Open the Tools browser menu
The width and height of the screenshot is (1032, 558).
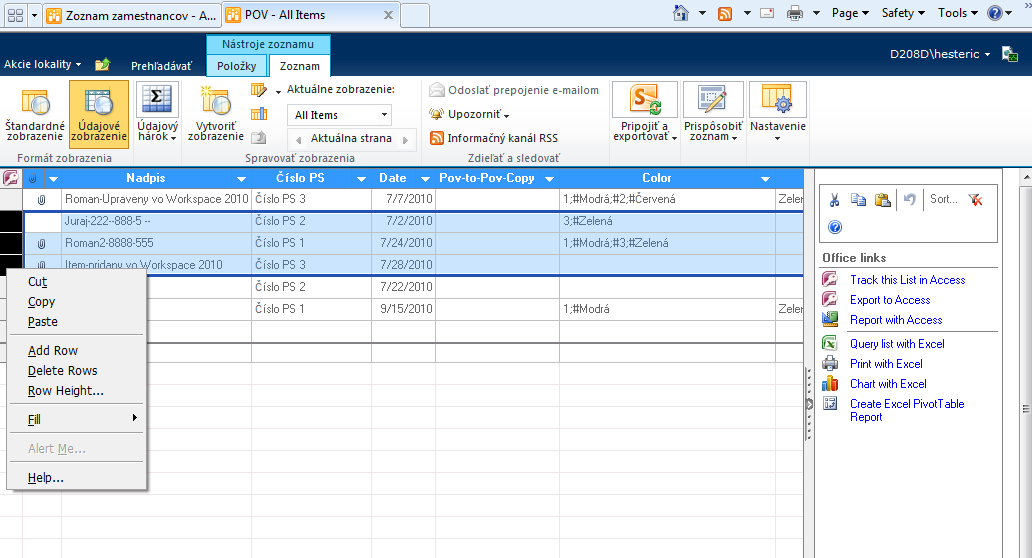point(958,13)
